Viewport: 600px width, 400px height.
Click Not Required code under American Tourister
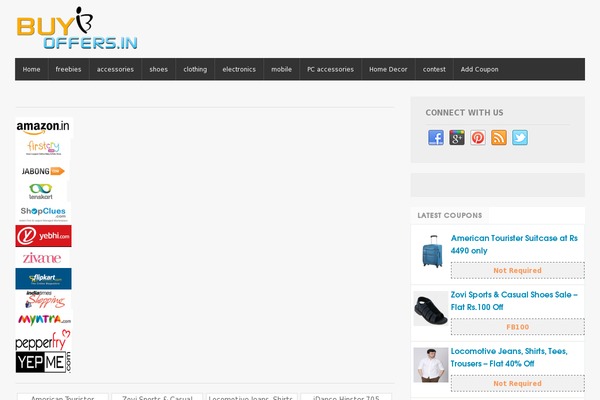click(x=517, y=271)
